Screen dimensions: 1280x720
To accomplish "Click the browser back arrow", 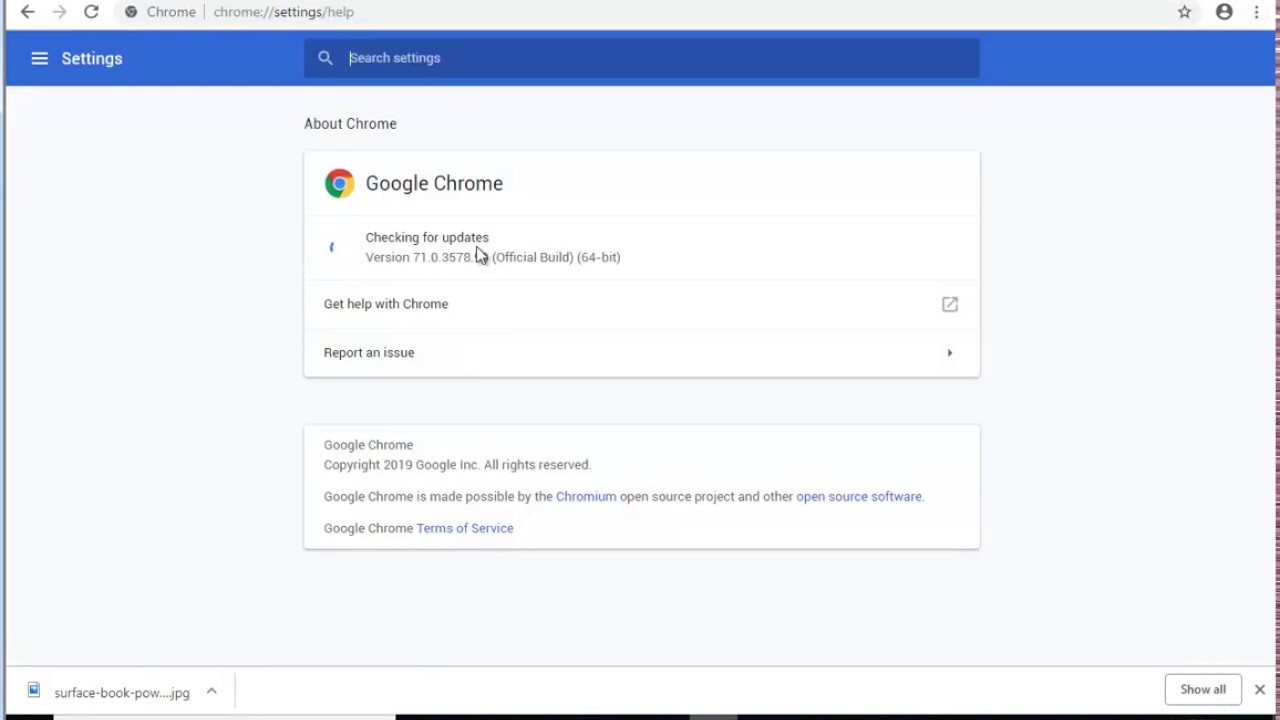I will pyautogui.click(x=28, y=12).
